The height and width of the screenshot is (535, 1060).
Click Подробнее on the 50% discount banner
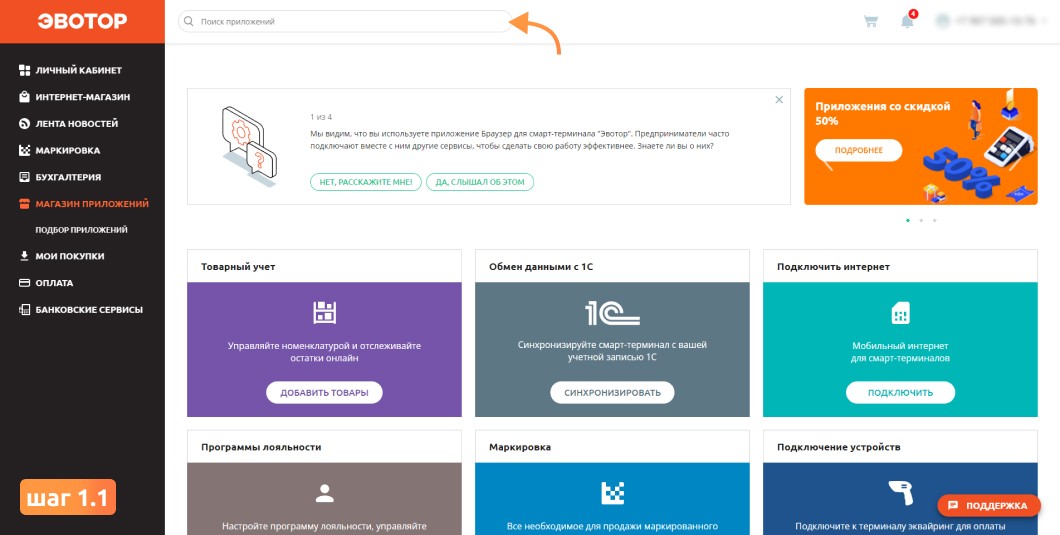[859, 150]
